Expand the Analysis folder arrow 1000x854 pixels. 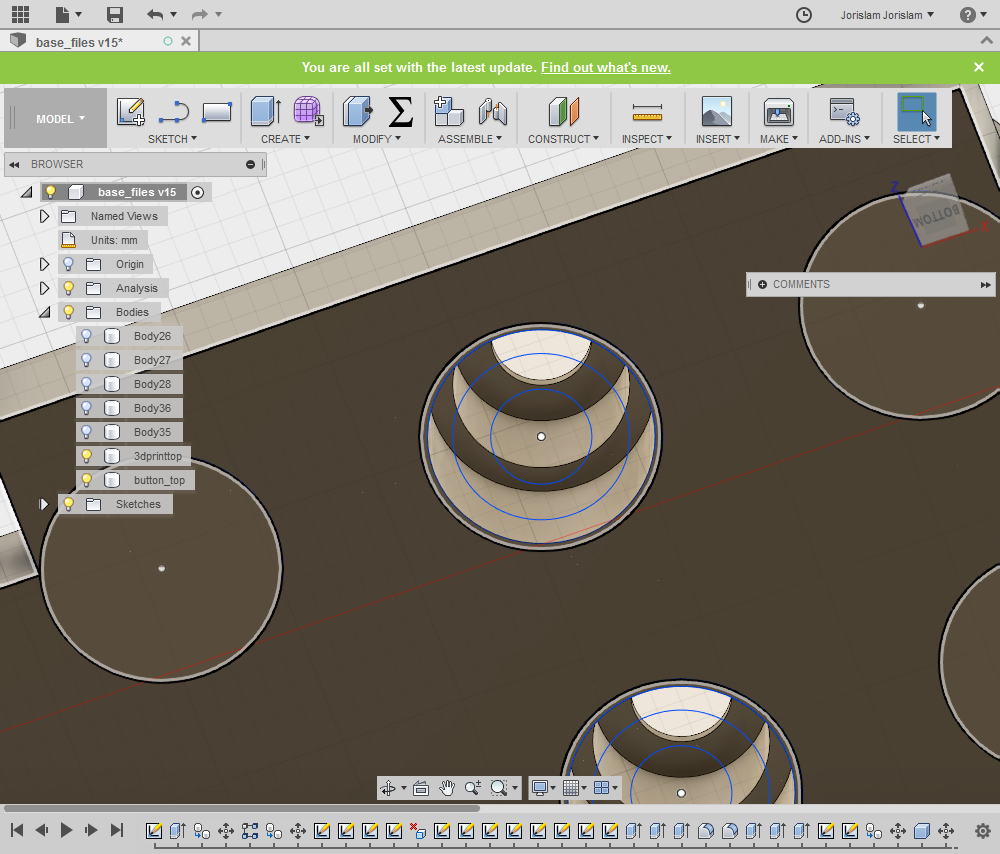(44, 288)
